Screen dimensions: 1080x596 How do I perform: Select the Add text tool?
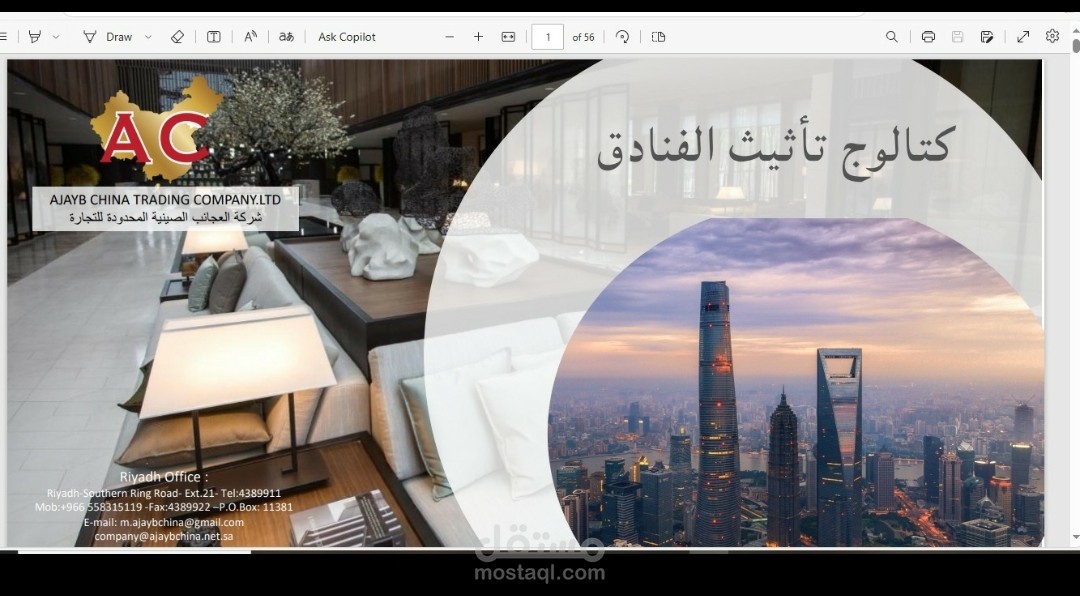point(214,37)
